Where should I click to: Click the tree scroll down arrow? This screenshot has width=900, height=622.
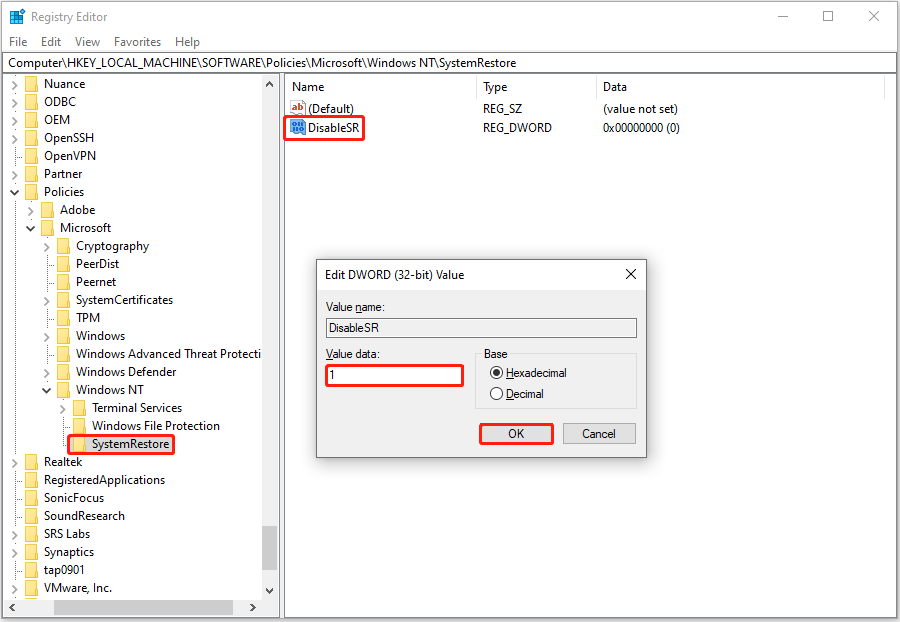pyautogui.click(x=269, y=590)
